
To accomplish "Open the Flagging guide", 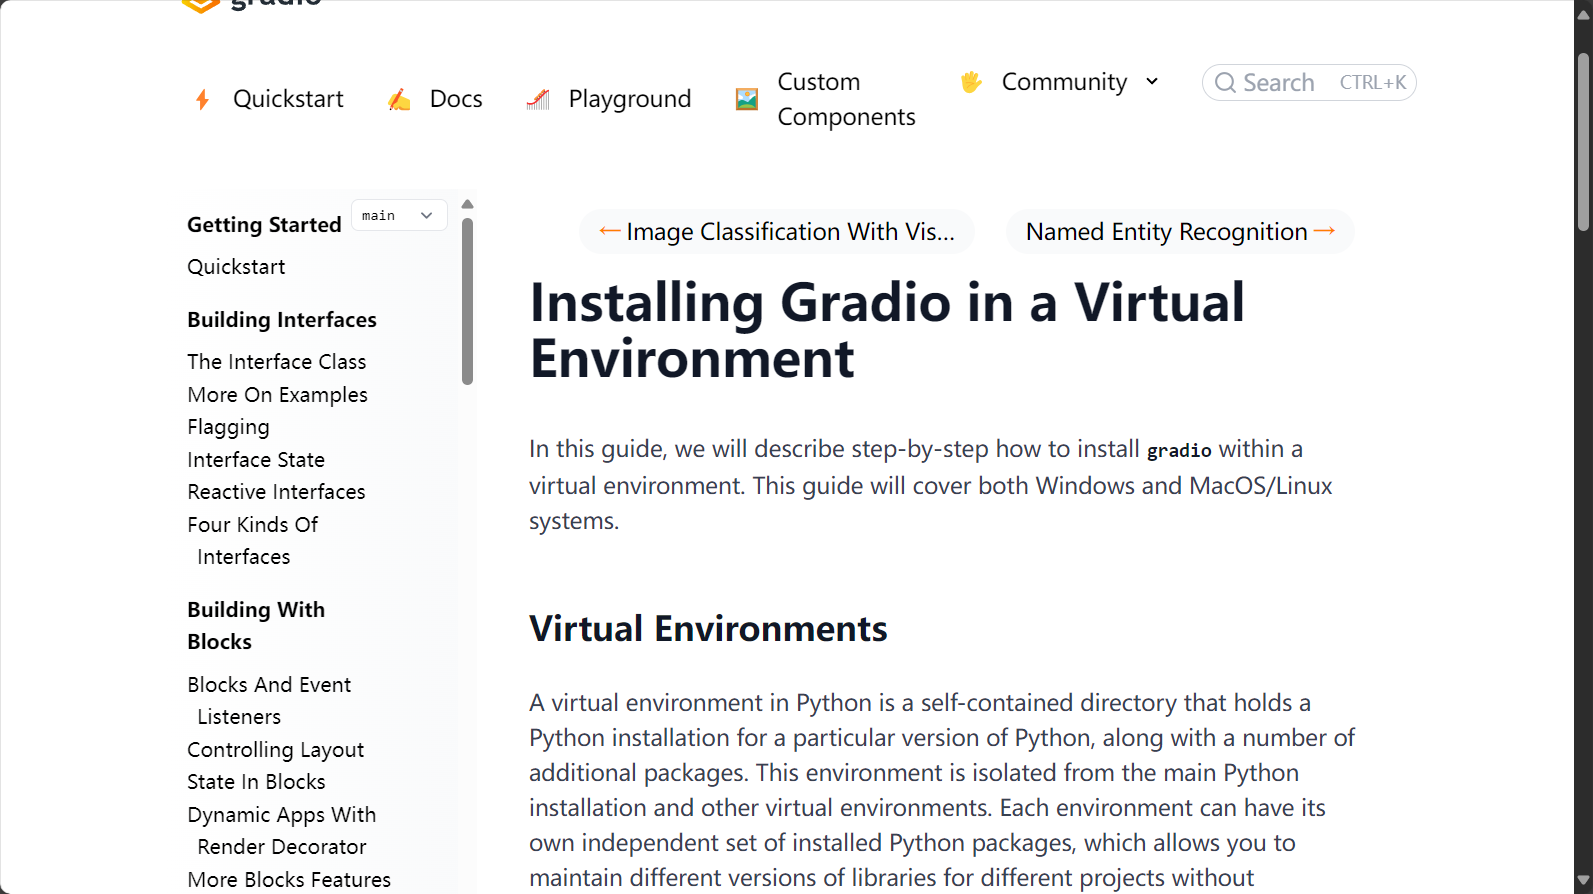I will [x=228, y=428].
